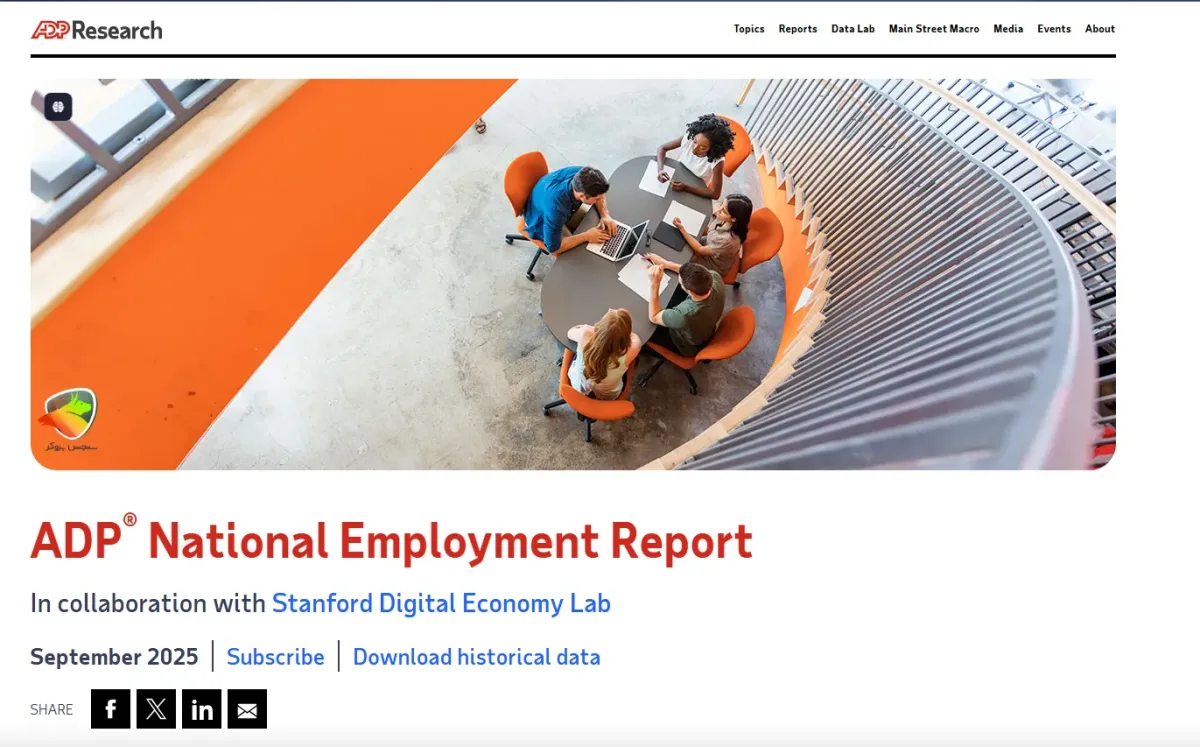Click the September 2025 date text
1200x747 pixels.
114,657
